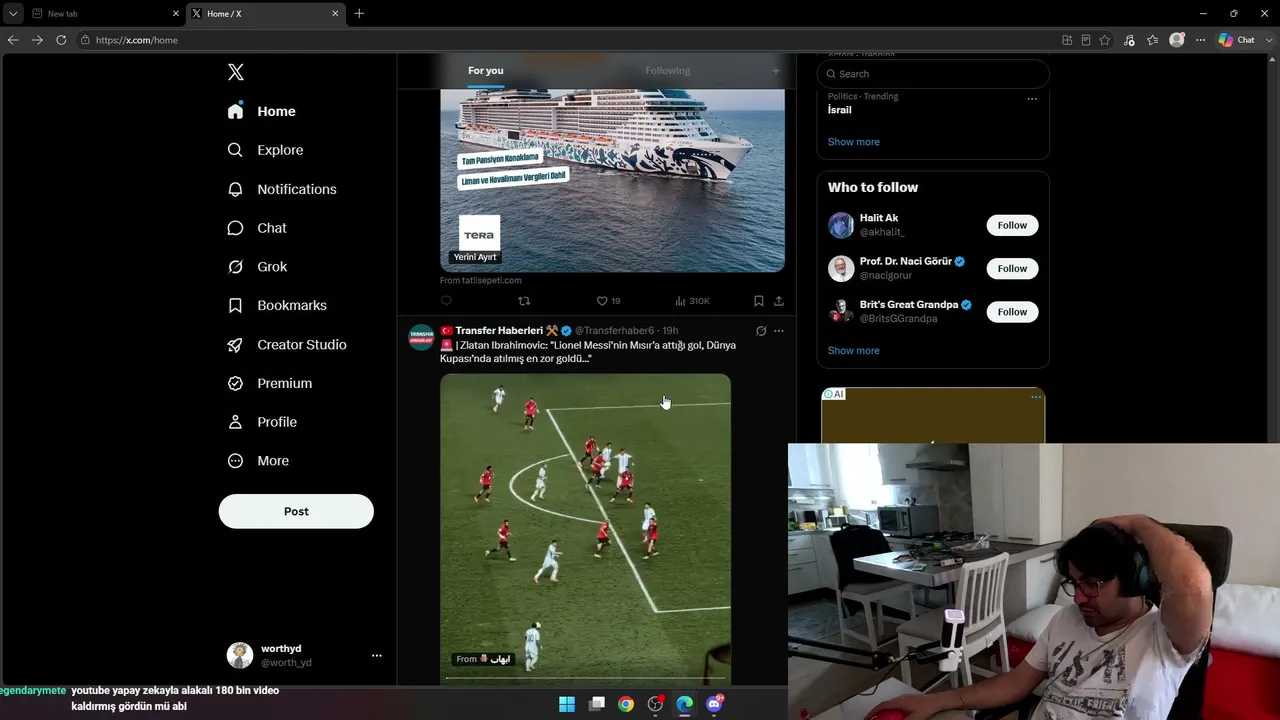The image size is (1280, 720).
Task: Open the Transfer Haberleri post timestamp 19h
Action: pyautogui.click(x=670, y=331)
